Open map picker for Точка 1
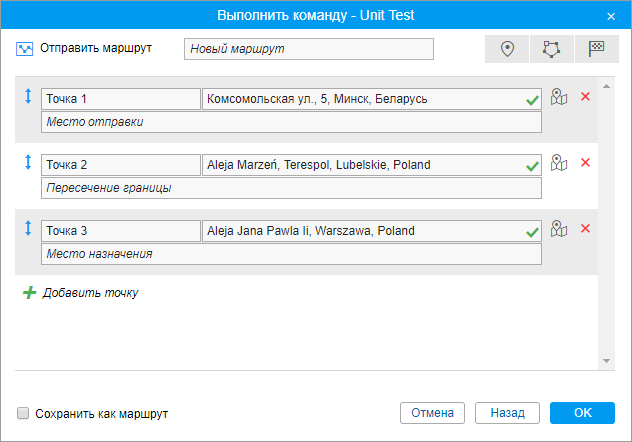The height and width of the screenshot is (442, 632). click(560, 97)
